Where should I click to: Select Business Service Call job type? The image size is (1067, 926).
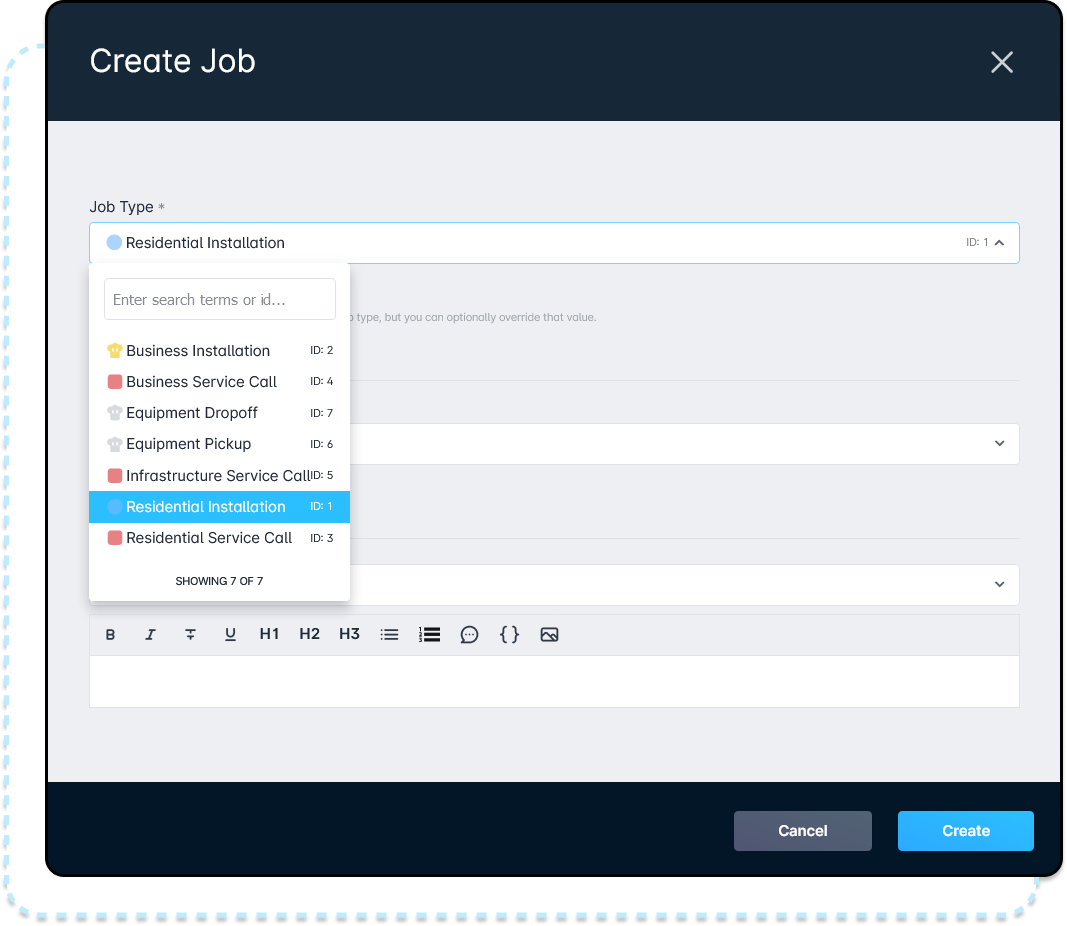point(220,382)
